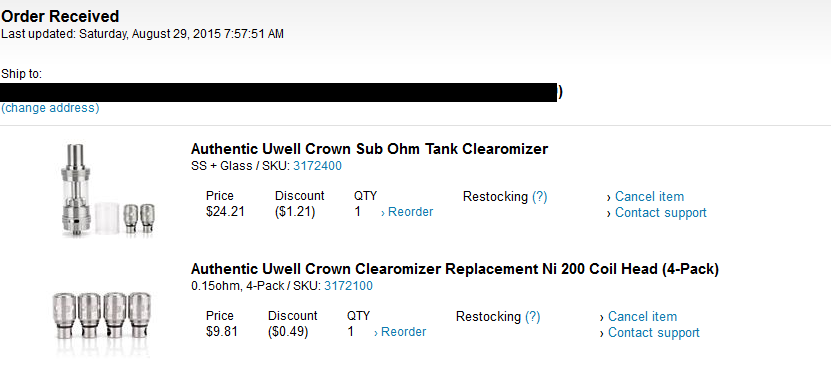Screen dimensions: 831x392
Task: Click the tank item's Restocking status text
Action: click(x=495, y=197)
